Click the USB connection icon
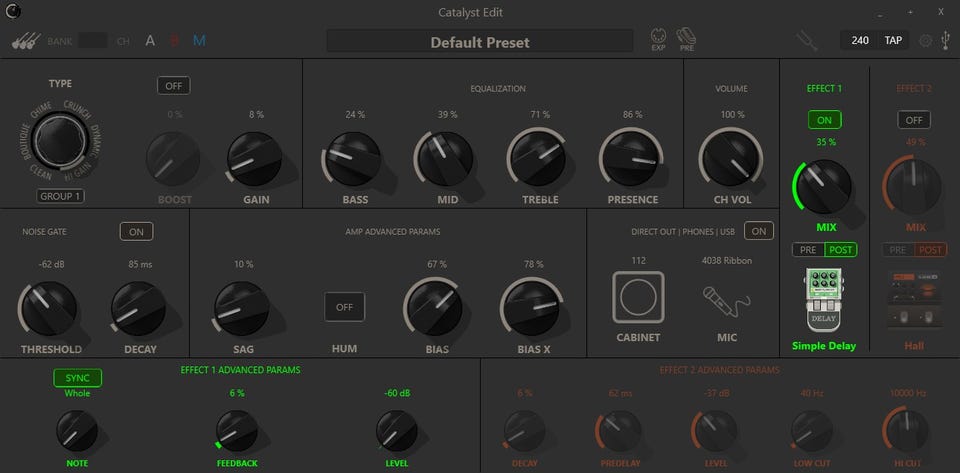This screenshot has width=960, height=473. (945, 41)
